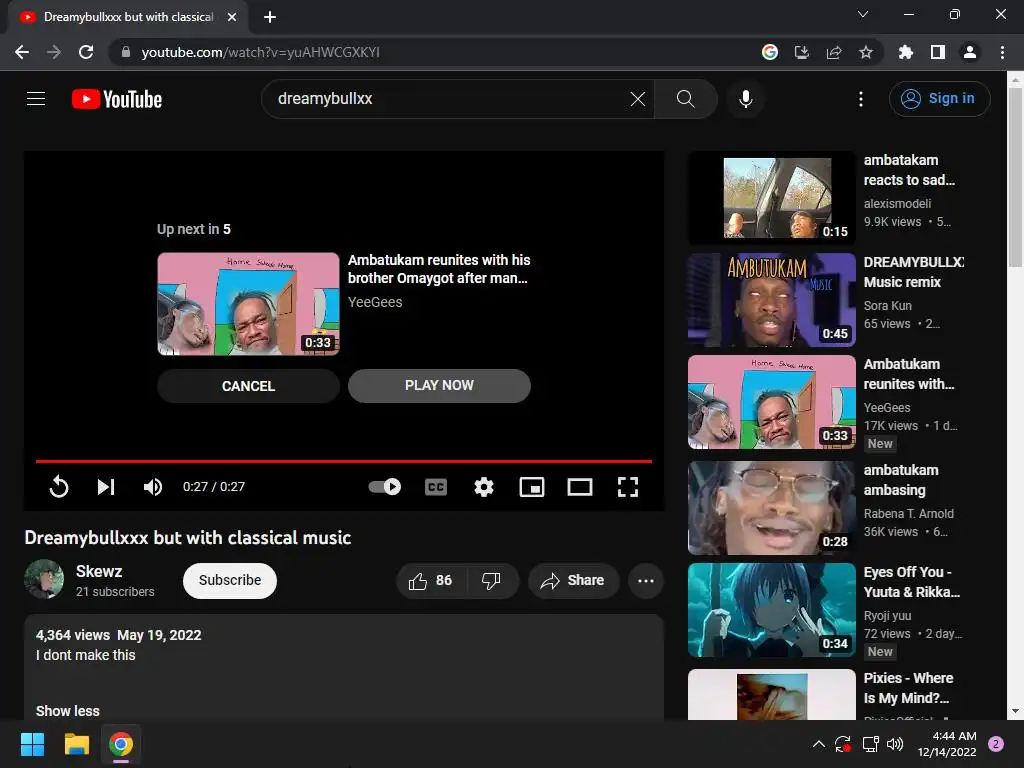
Task: Start voice search with microphone
Action: click(745, 99)
